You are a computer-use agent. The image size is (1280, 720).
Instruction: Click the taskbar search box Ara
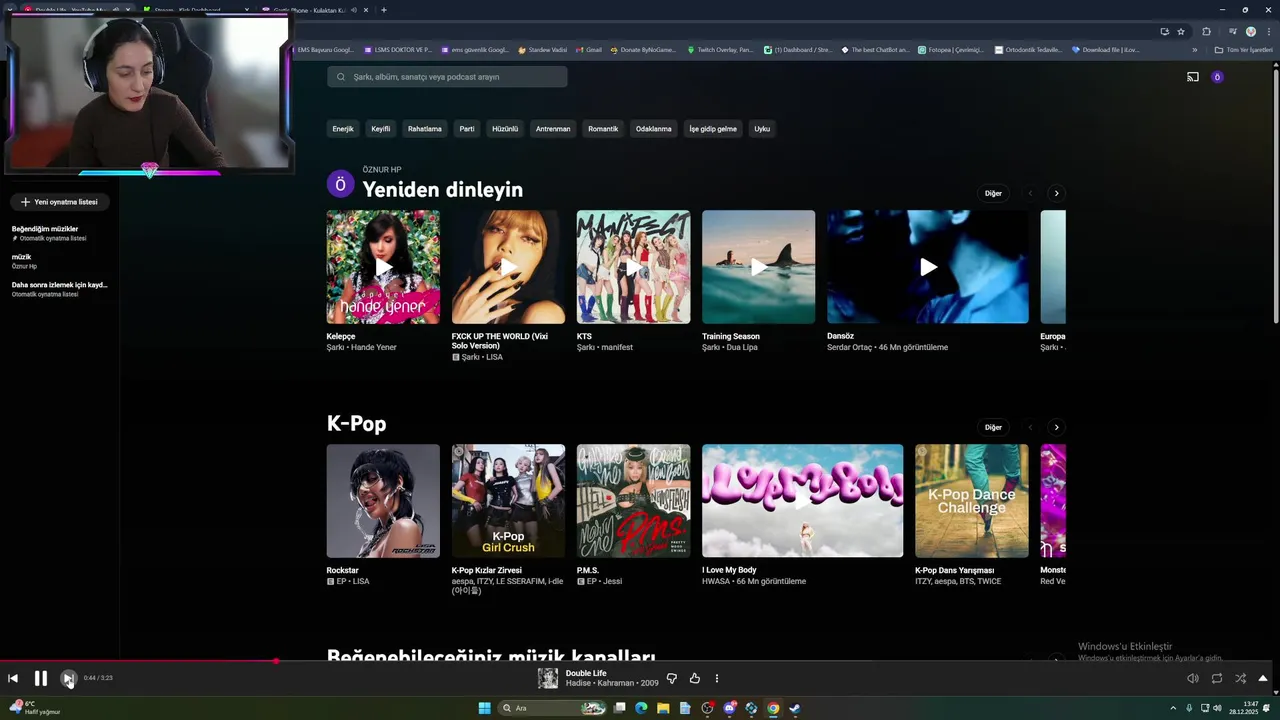click(552, 708)
